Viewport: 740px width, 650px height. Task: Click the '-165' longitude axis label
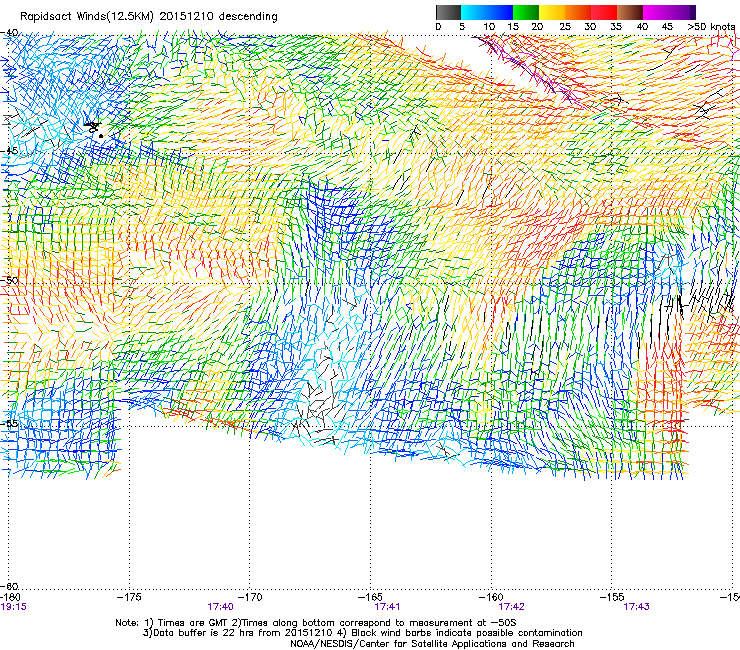tap(370, 597)
